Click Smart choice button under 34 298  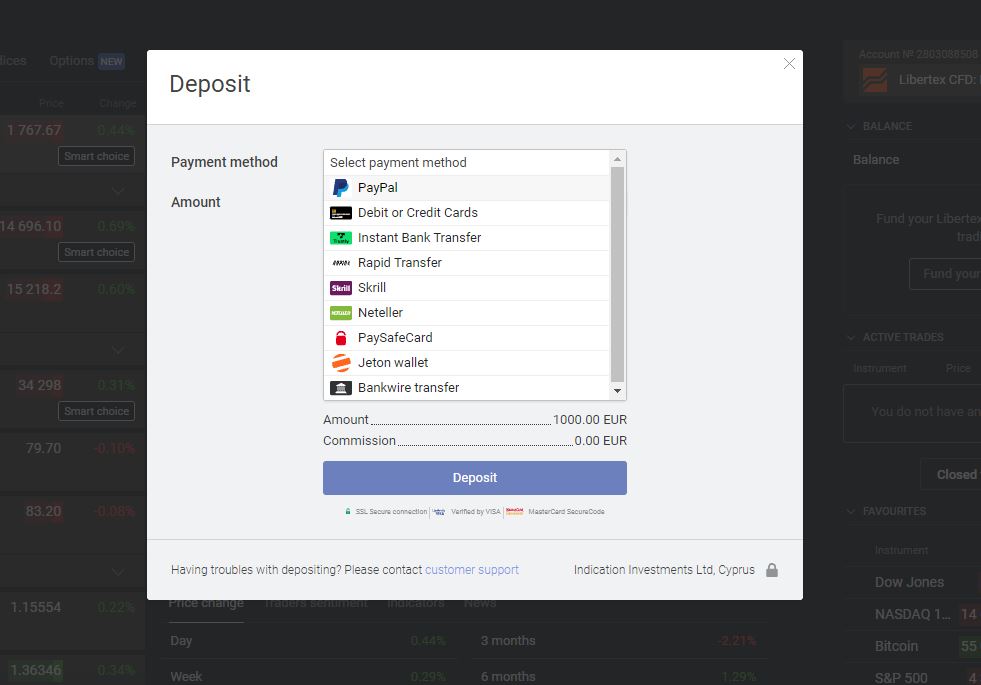(x=96, y=411)
